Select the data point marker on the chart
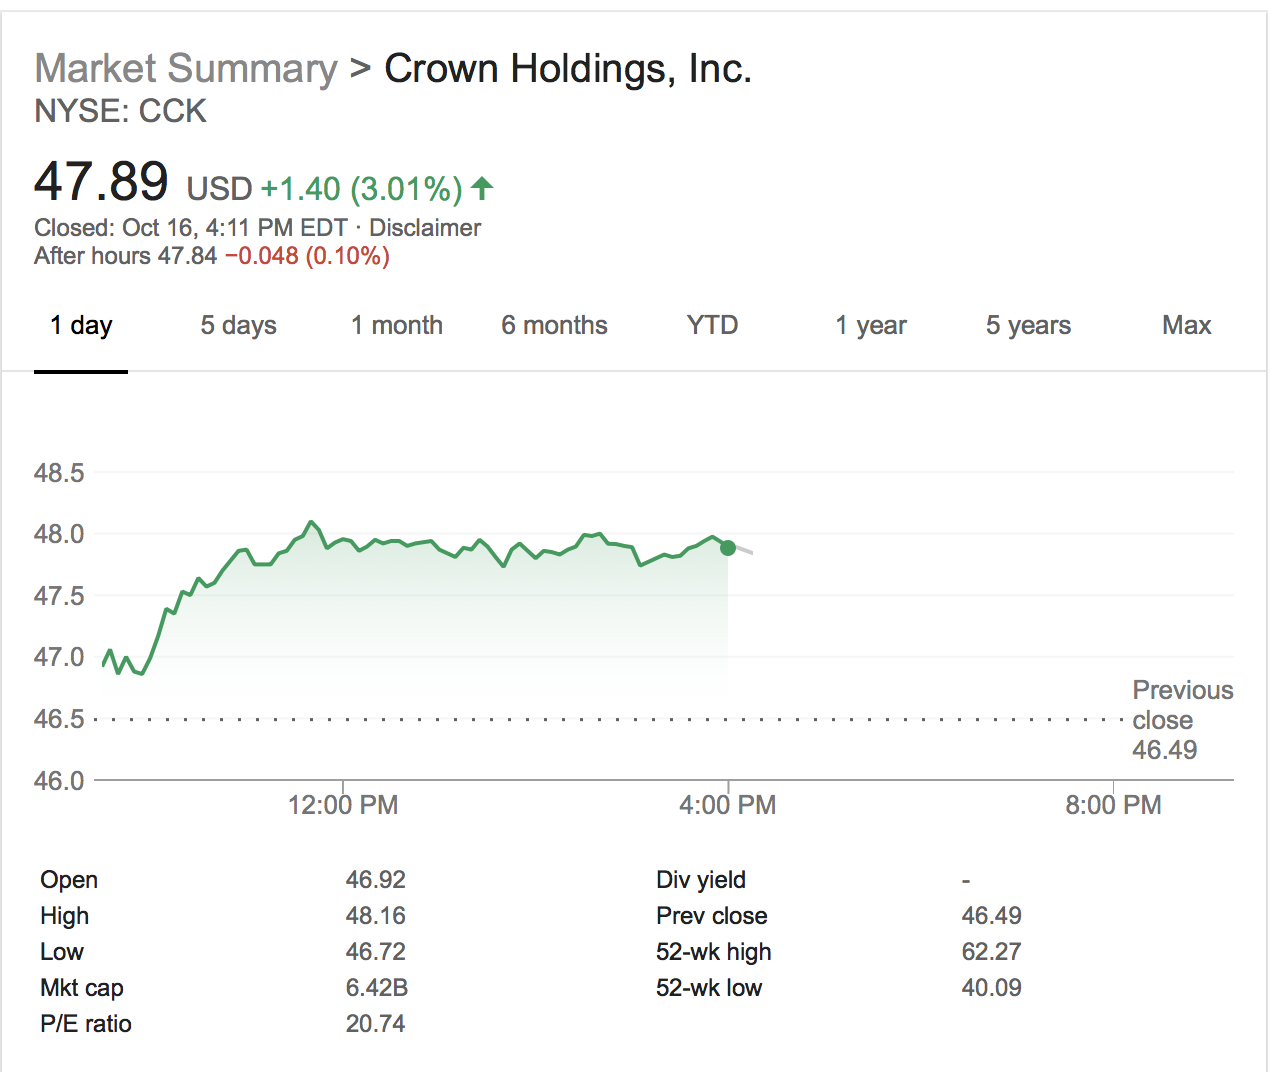Screen dimensions: 1270x1072 click(x=728, y=547)
